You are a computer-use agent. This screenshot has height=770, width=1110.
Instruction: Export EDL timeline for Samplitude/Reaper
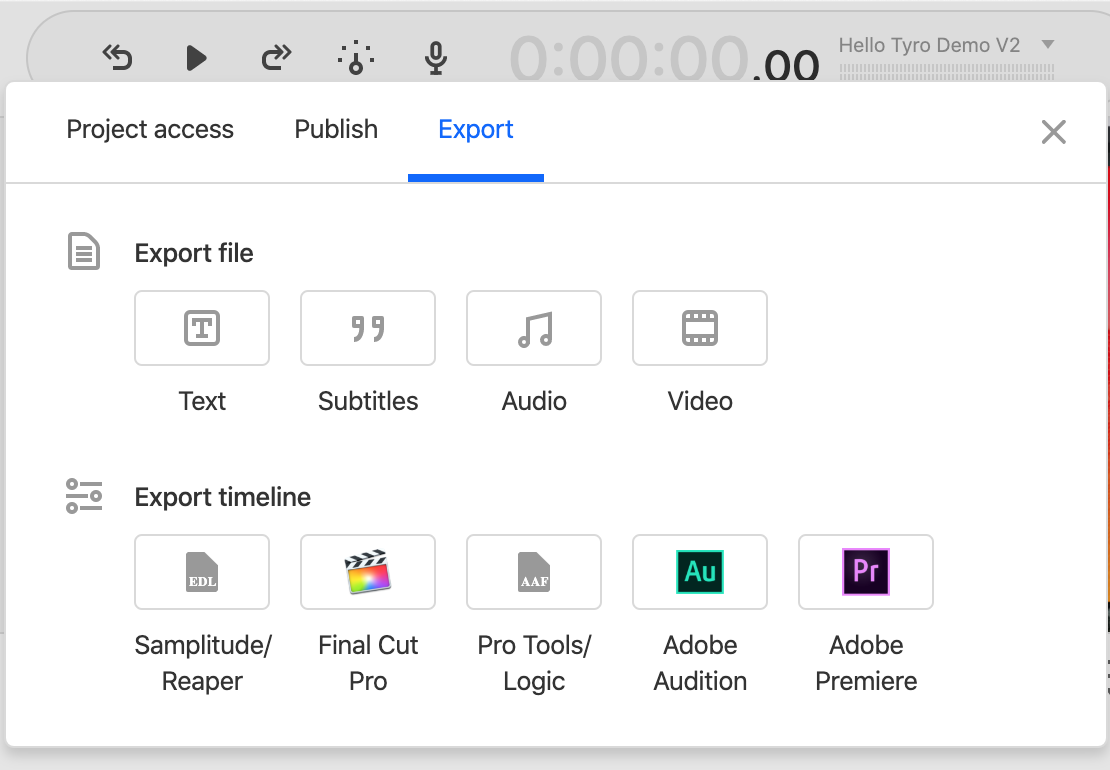point(202,572)
